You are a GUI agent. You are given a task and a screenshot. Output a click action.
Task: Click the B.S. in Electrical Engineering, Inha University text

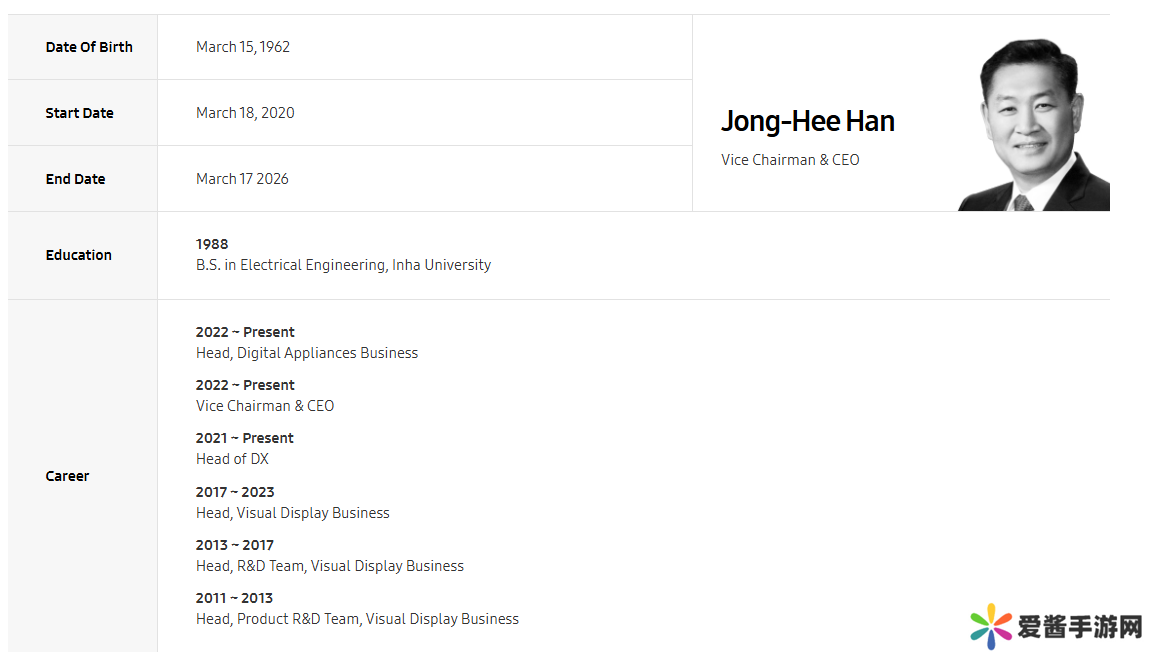[x=343, y=265]
